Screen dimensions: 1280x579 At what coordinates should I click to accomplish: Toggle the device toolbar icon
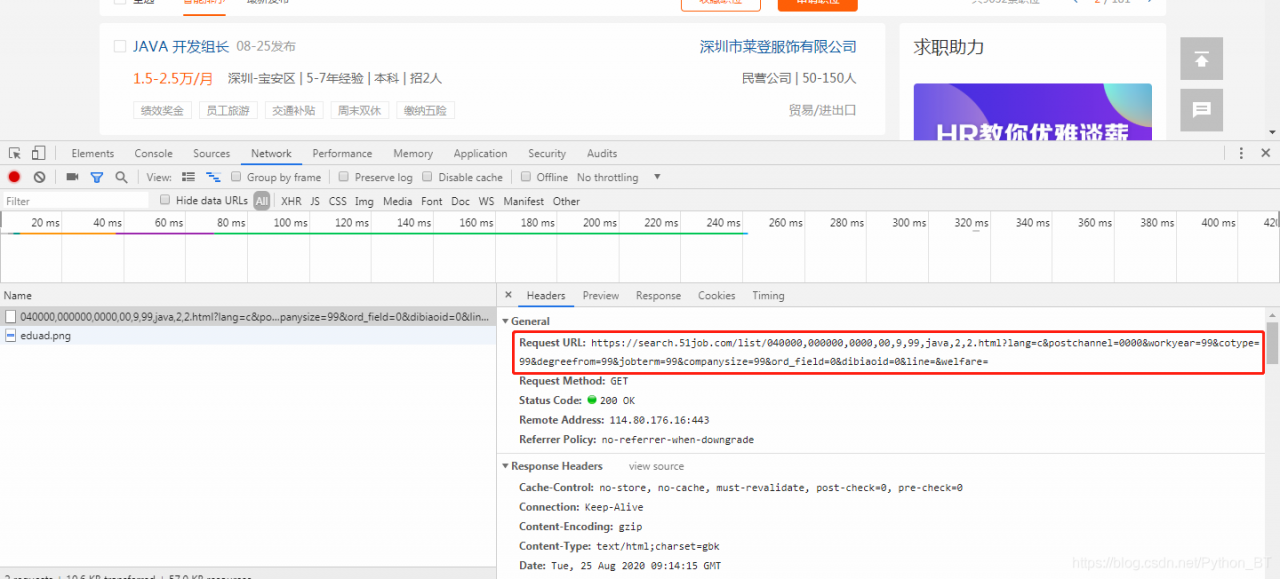click(38, 153)
